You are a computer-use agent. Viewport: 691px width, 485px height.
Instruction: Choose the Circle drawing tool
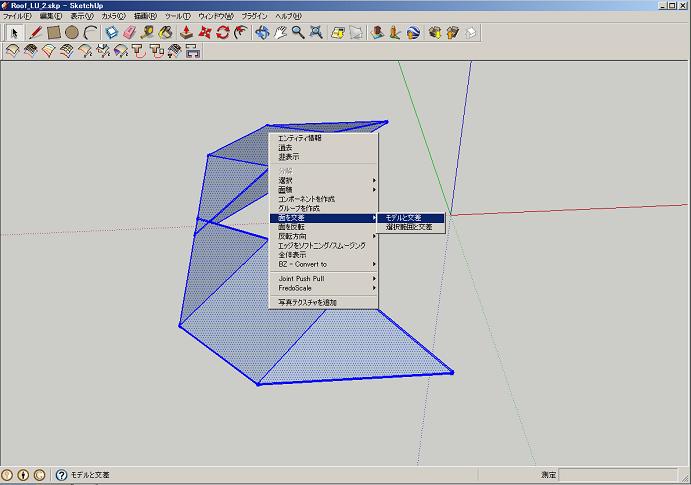pos(71,32)
